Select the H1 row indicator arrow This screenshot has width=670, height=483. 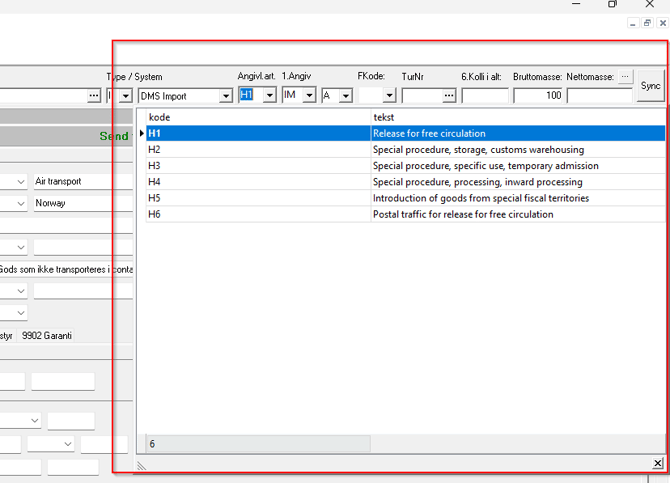coord(142,133)
